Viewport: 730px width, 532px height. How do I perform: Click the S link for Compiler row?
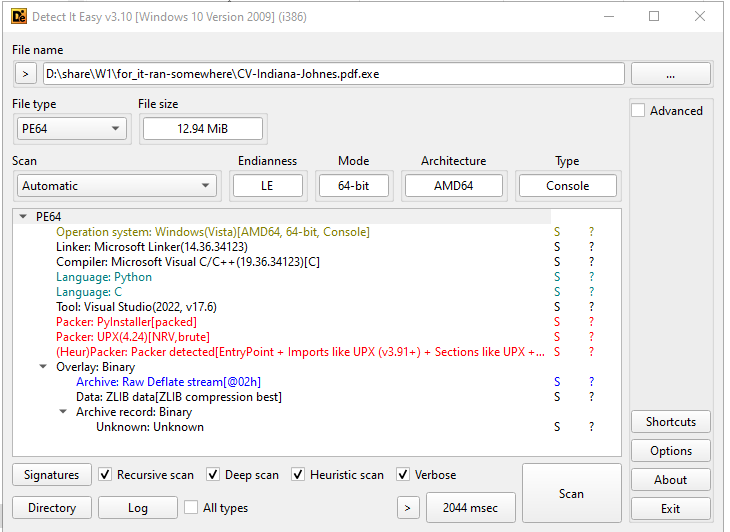click(557, 262)
